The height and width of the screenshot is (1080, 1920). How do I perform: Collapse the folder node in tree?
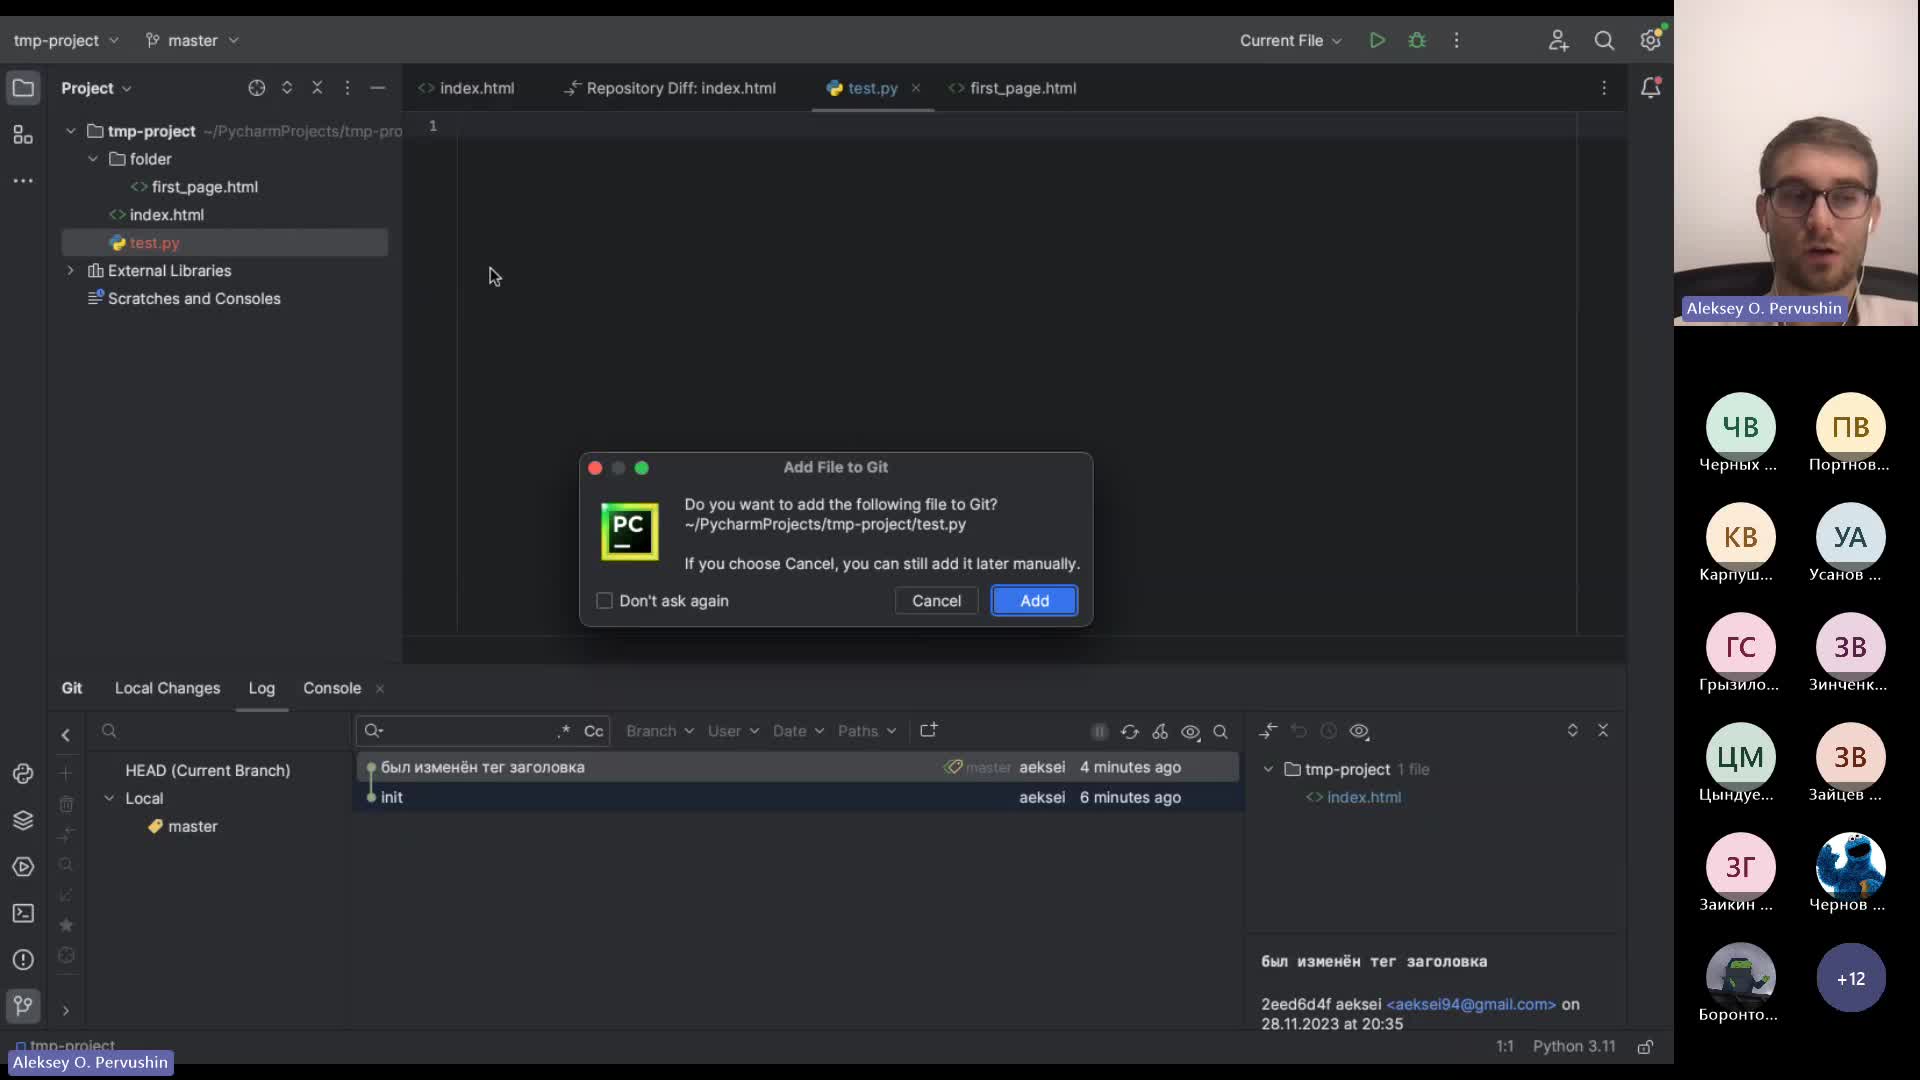tap(93, 159)
